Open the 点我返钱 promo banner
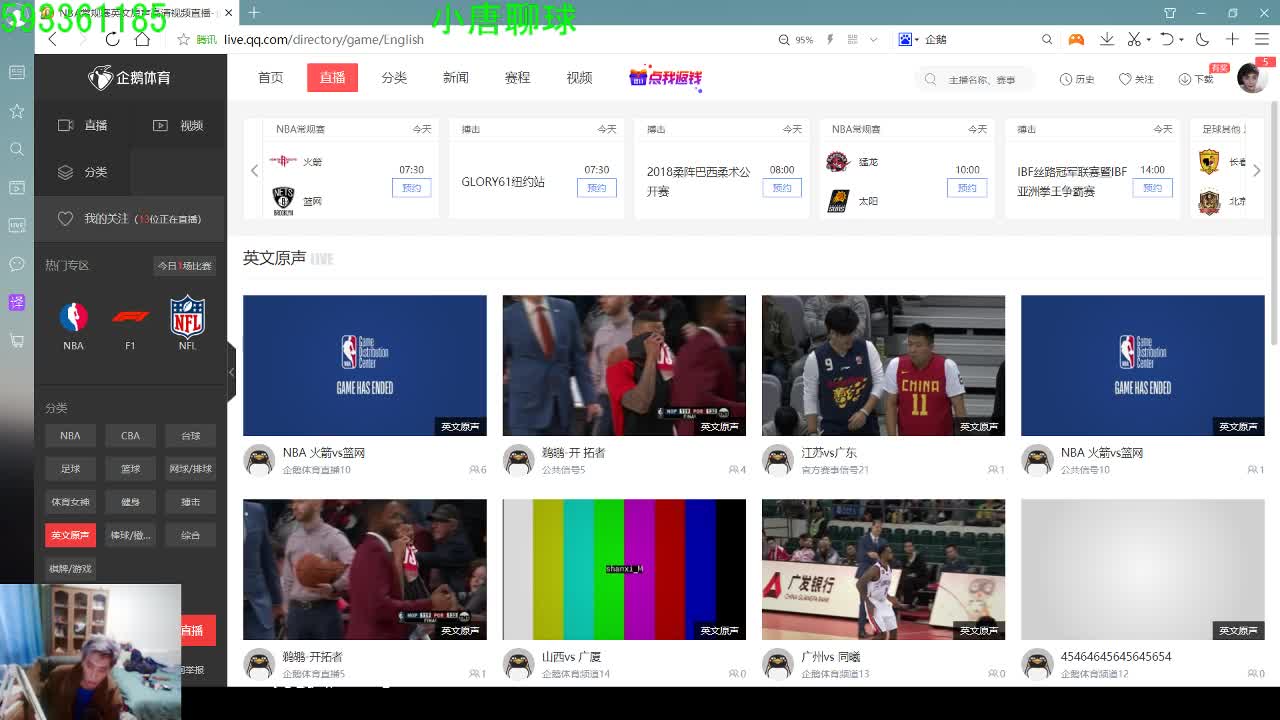This screenshot has width=1280, height=720. (666, 78)
